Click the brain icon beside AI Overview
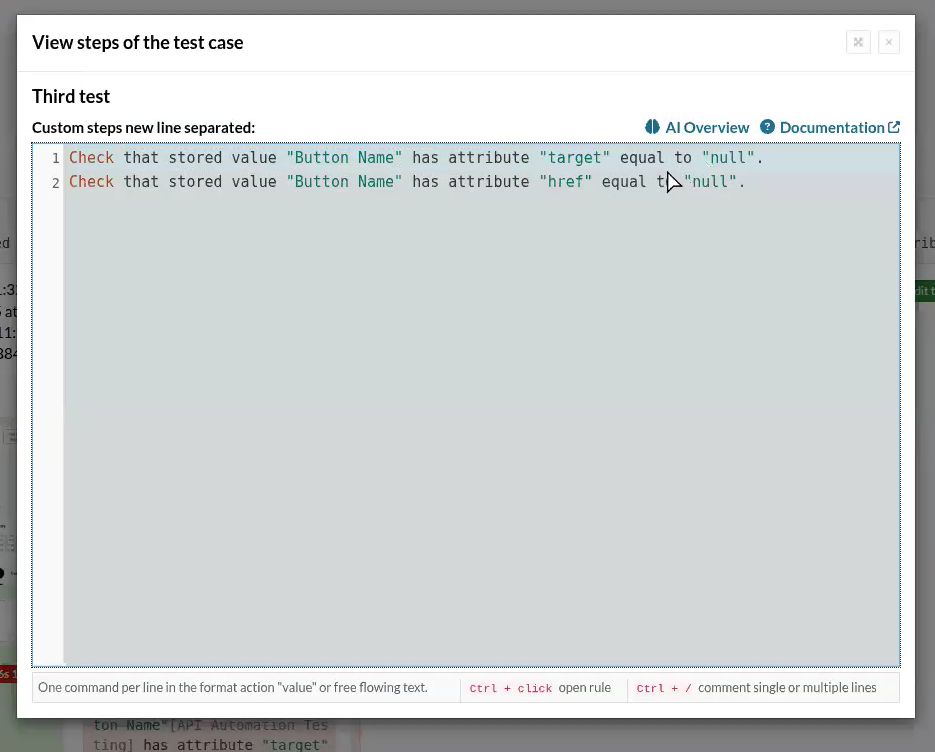 pos(653,127)
